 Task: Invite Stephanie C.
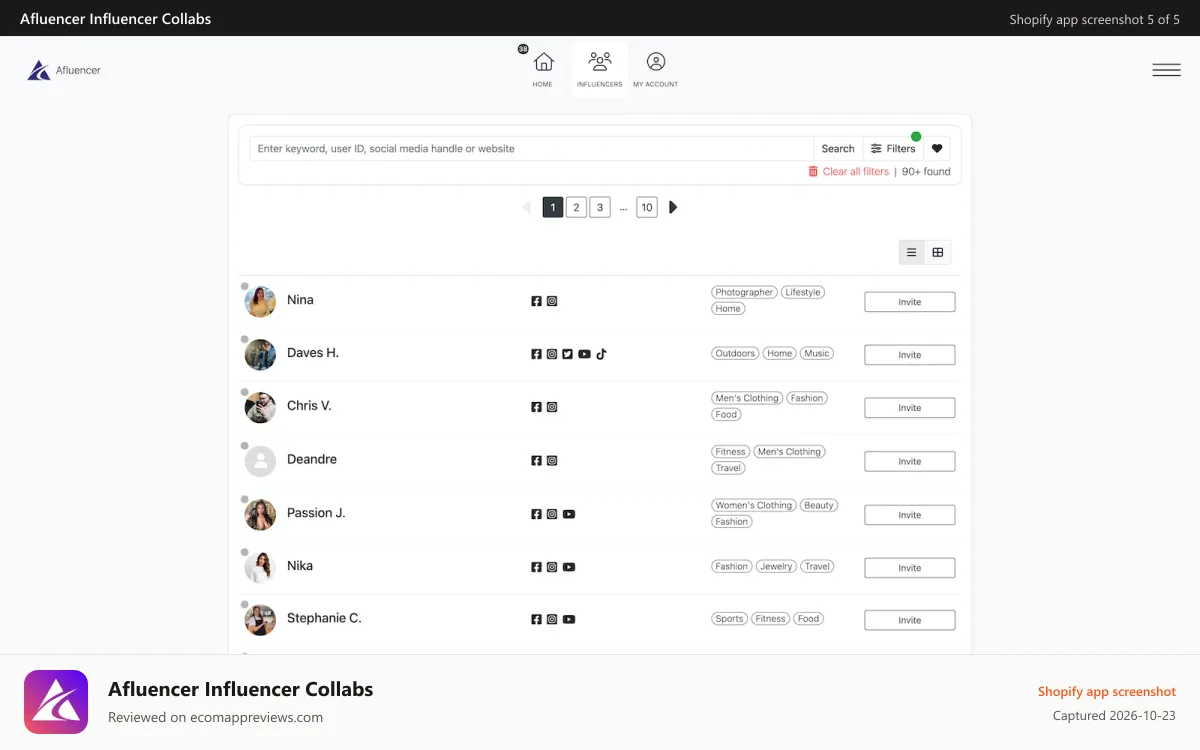click(x=910, y=620)
